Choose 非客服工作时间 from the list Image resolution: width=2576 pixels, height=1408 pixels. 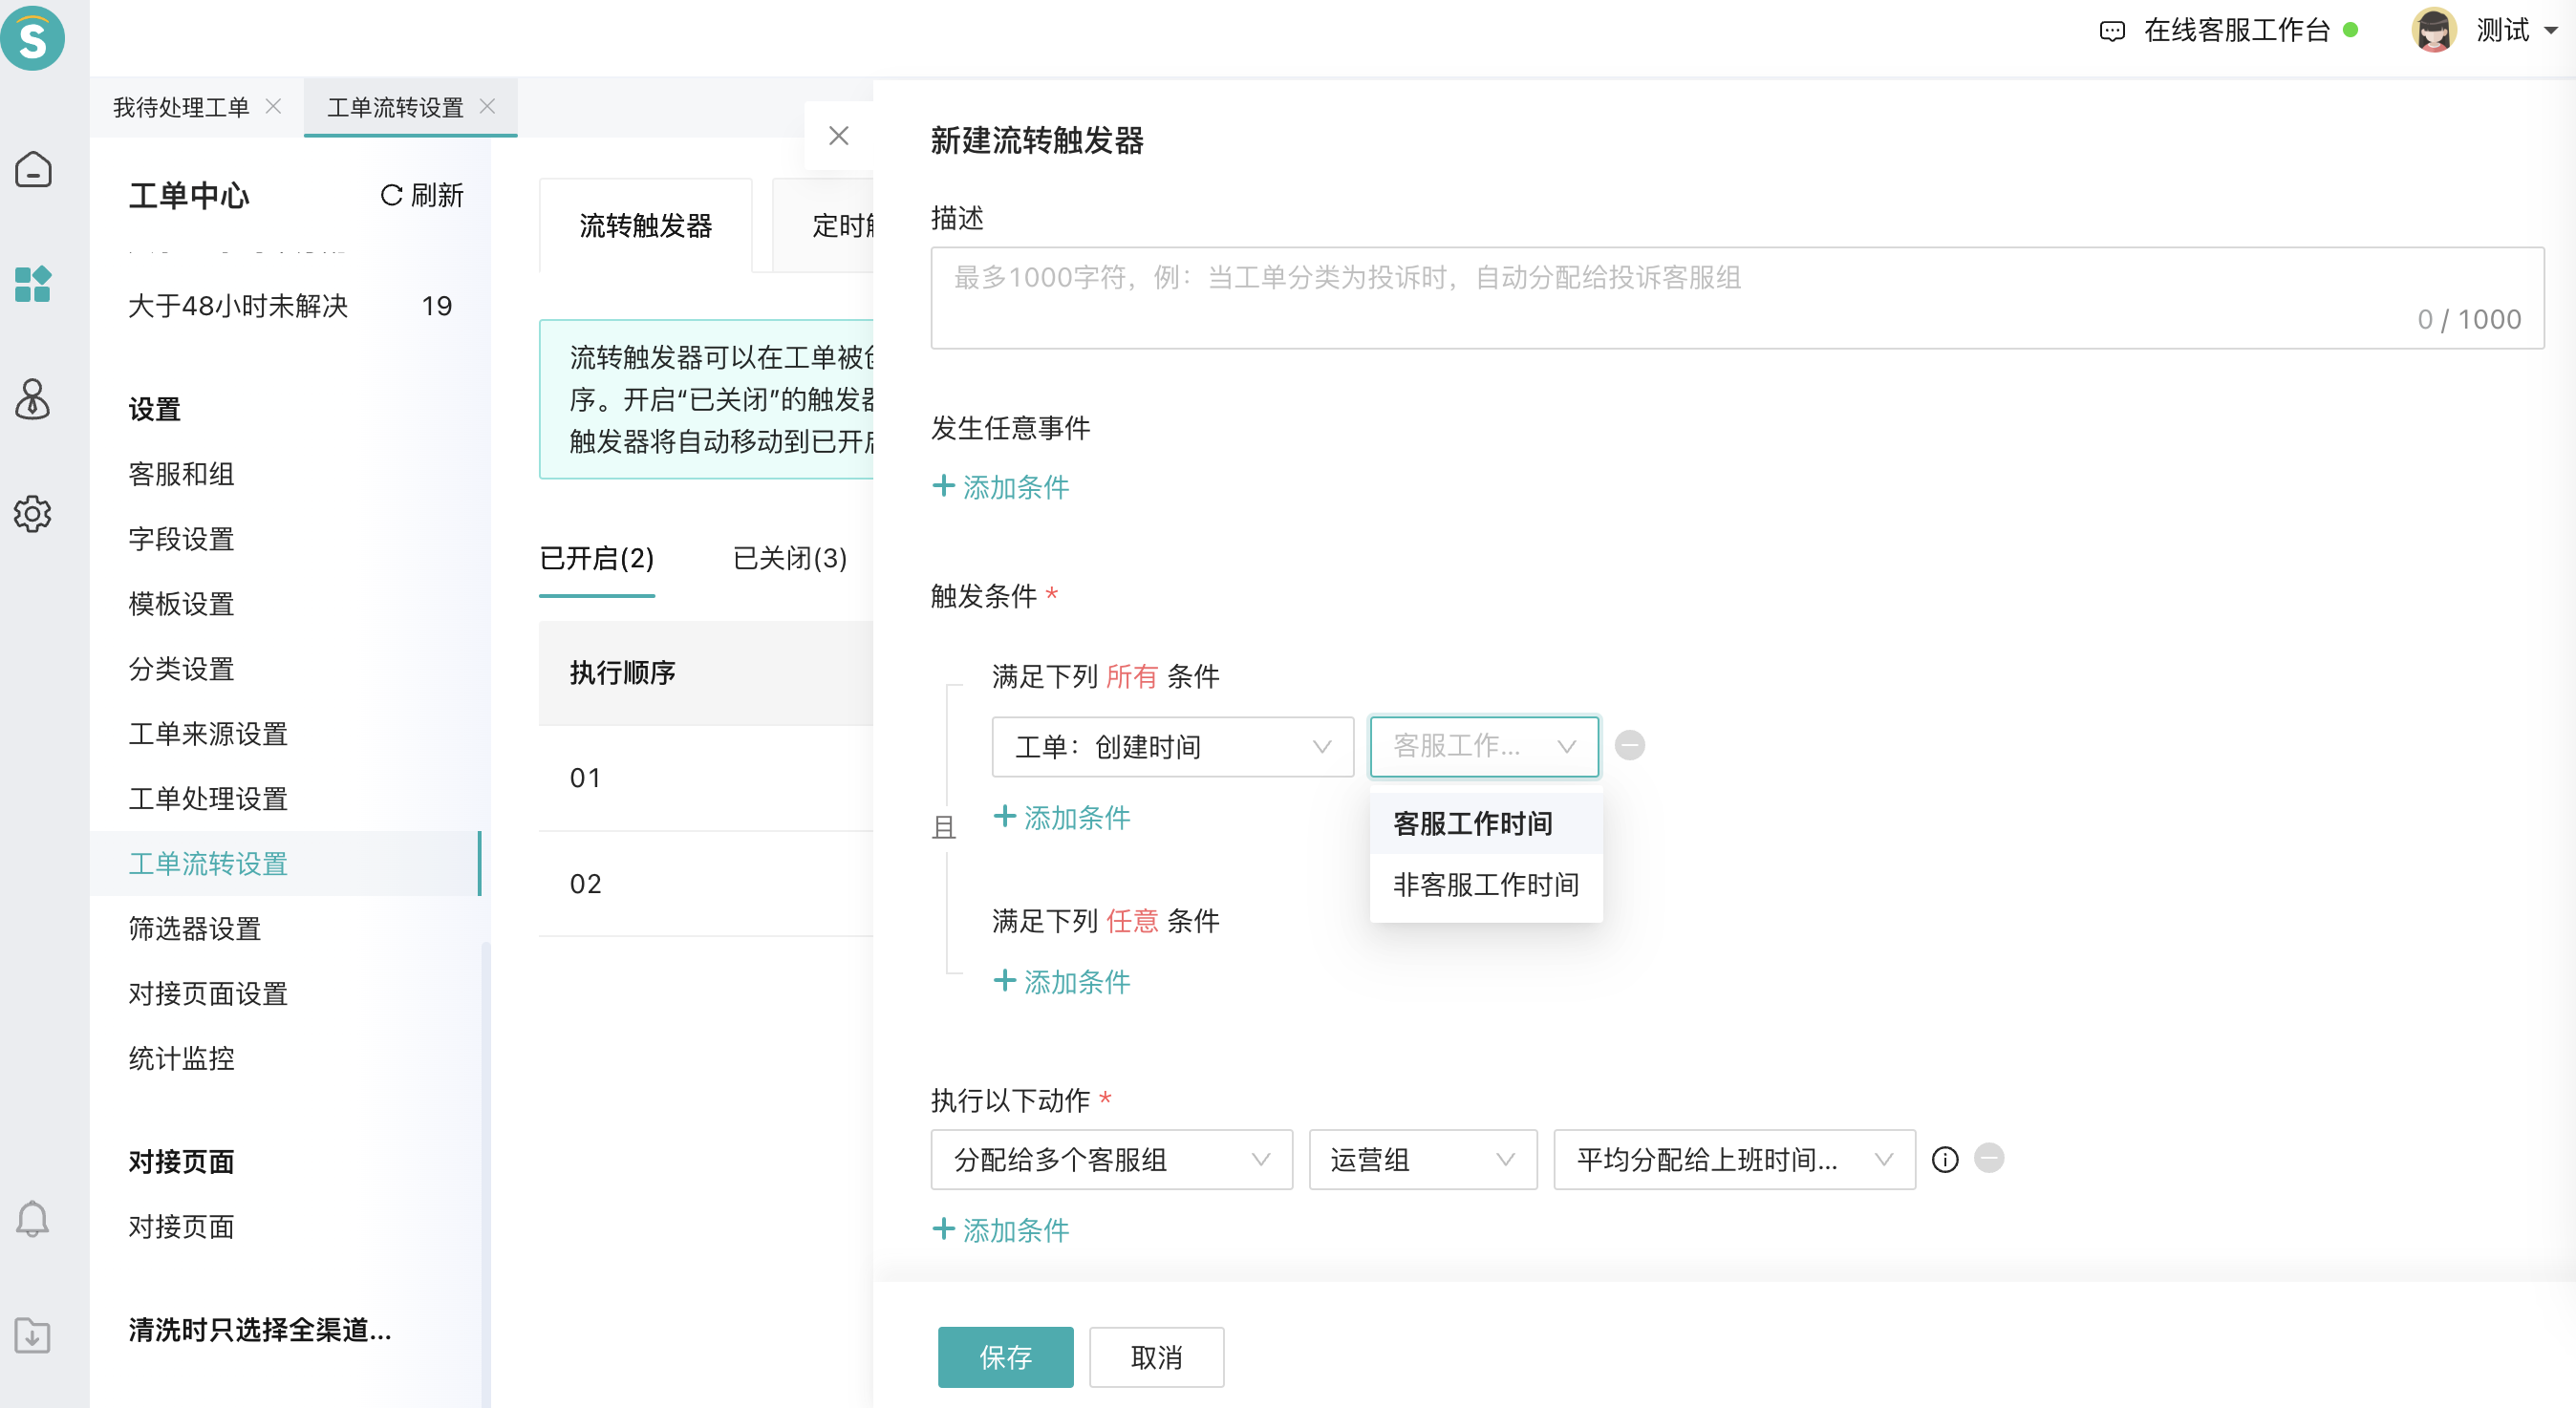coord(1486,884)
